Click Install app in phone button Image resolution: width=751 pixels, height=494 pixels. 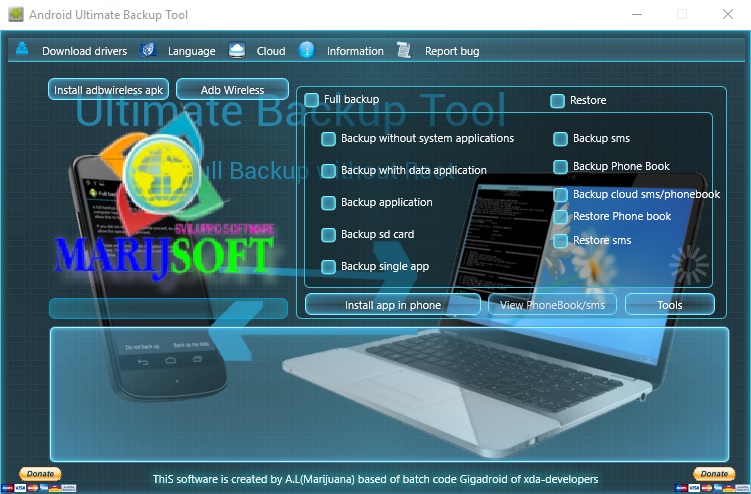393,305
